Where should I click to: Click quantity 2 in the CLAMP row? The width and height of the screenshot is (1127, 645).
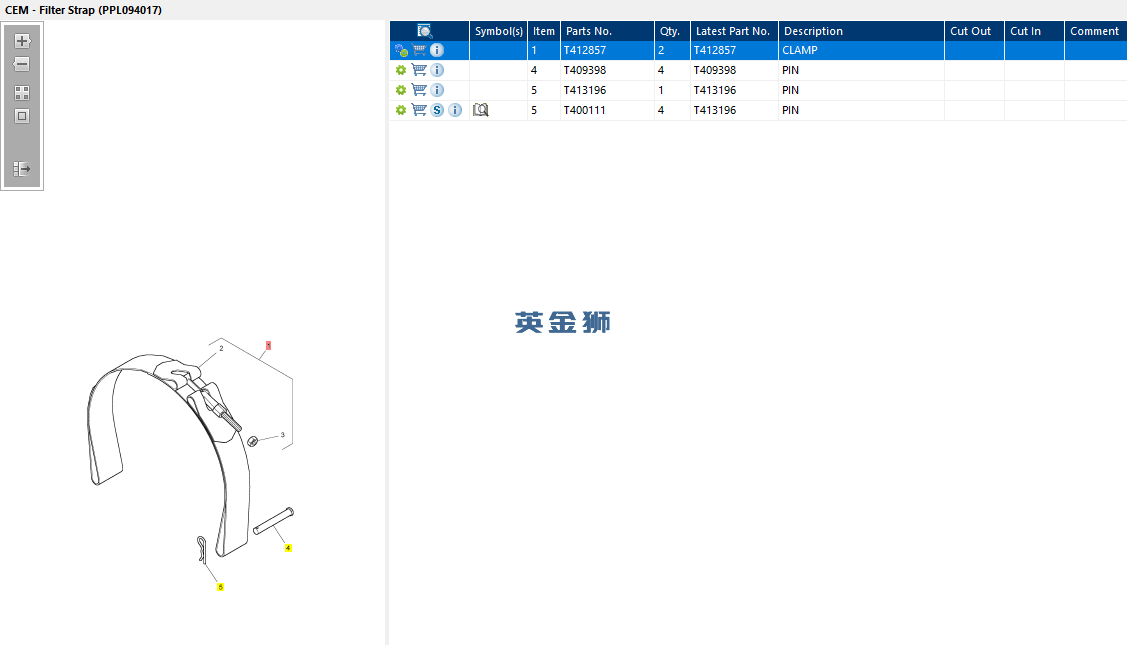(673, 50)
